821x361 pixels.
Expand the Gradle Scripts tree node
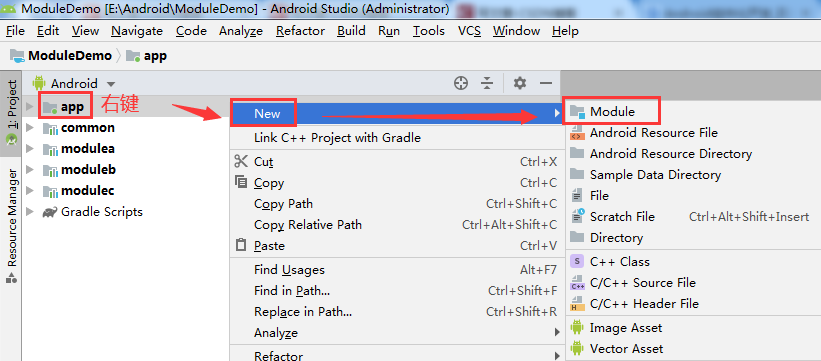click(x=29, y=212)
